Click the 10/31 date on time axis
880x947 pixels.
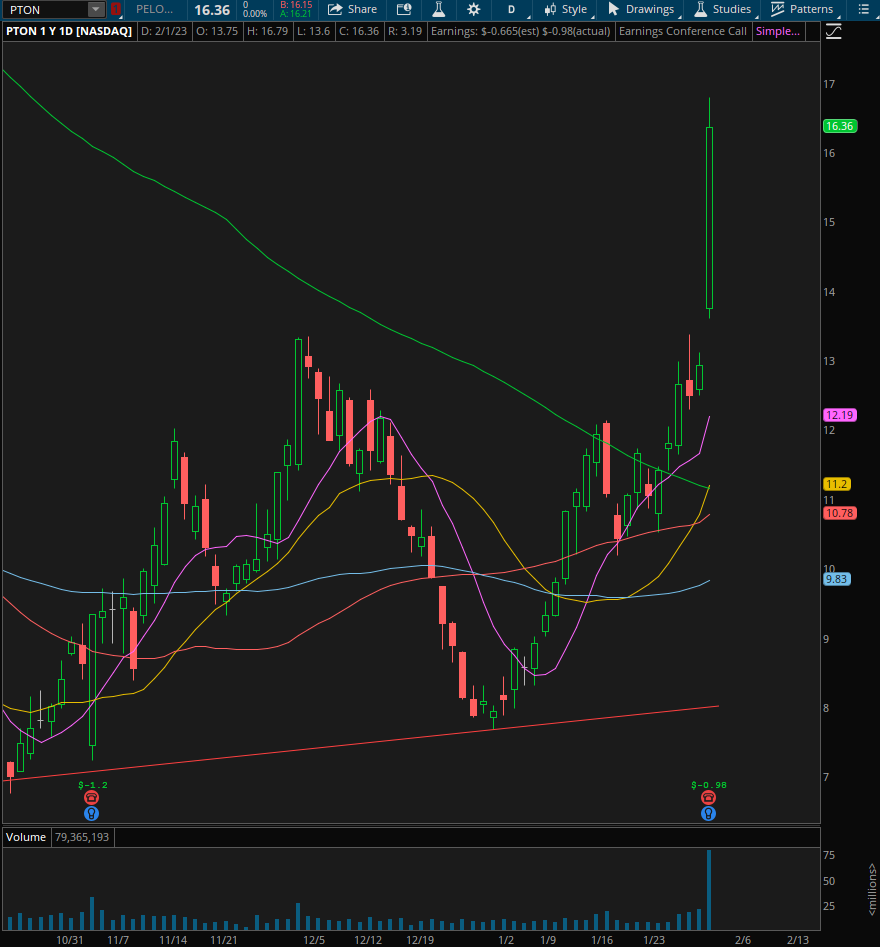[69, 940]
